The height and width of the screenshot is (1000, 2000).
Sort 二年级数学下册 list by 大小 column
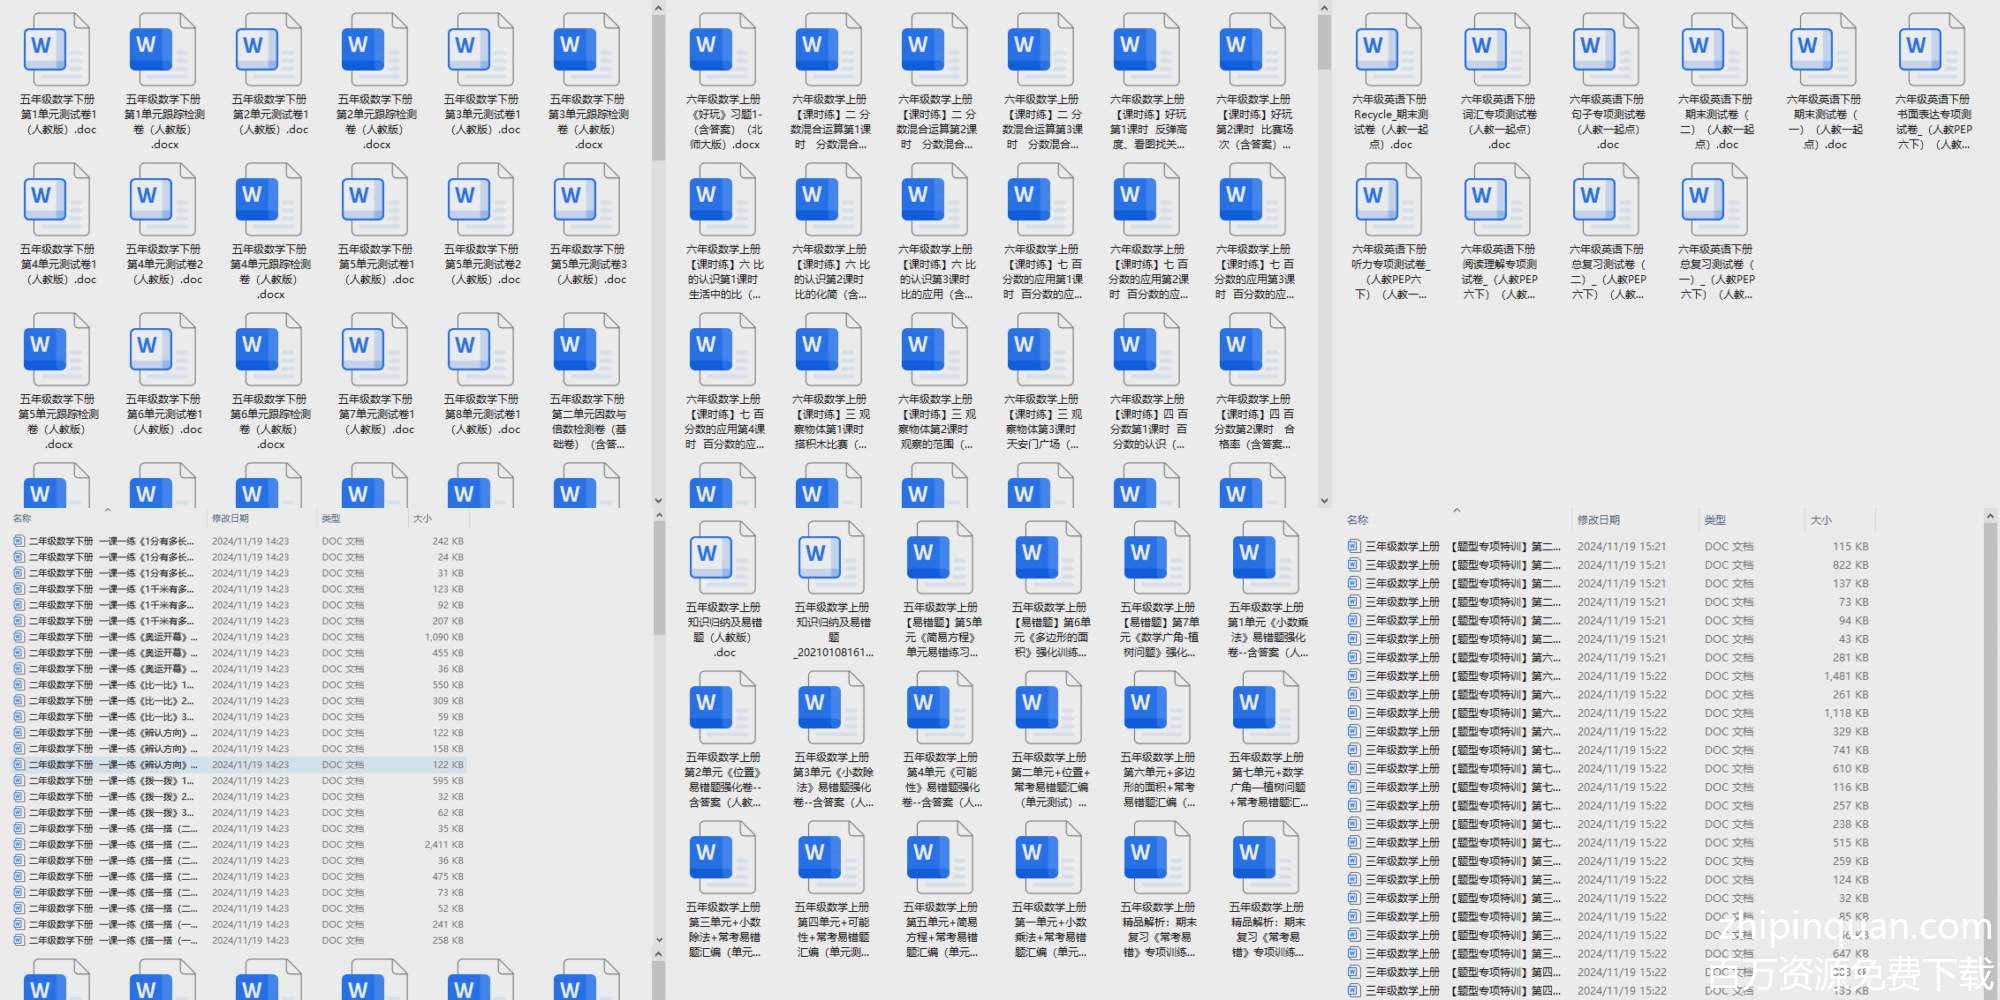point(422,518)
